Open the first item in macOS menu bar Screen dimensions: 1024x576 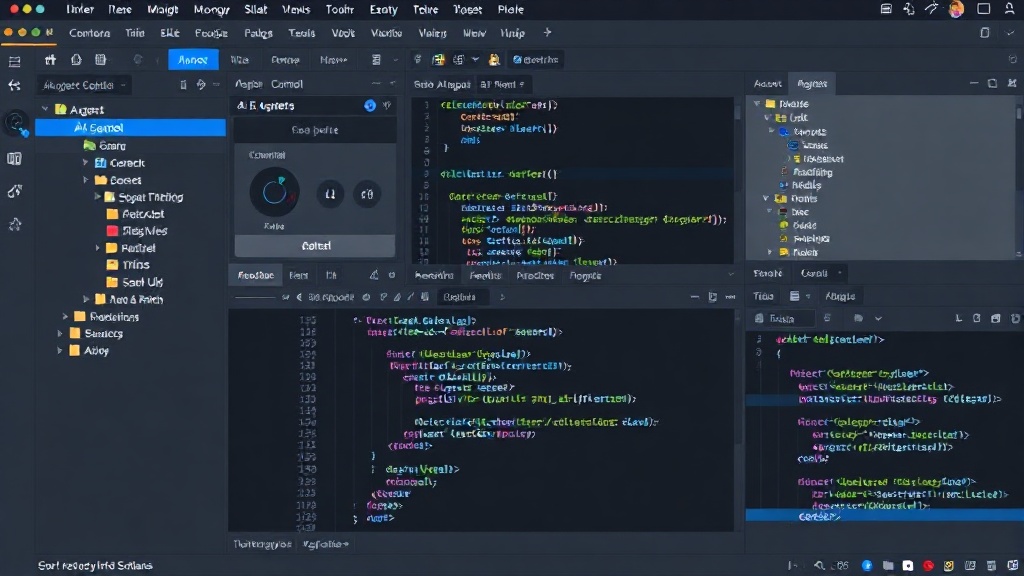(80, 10)
